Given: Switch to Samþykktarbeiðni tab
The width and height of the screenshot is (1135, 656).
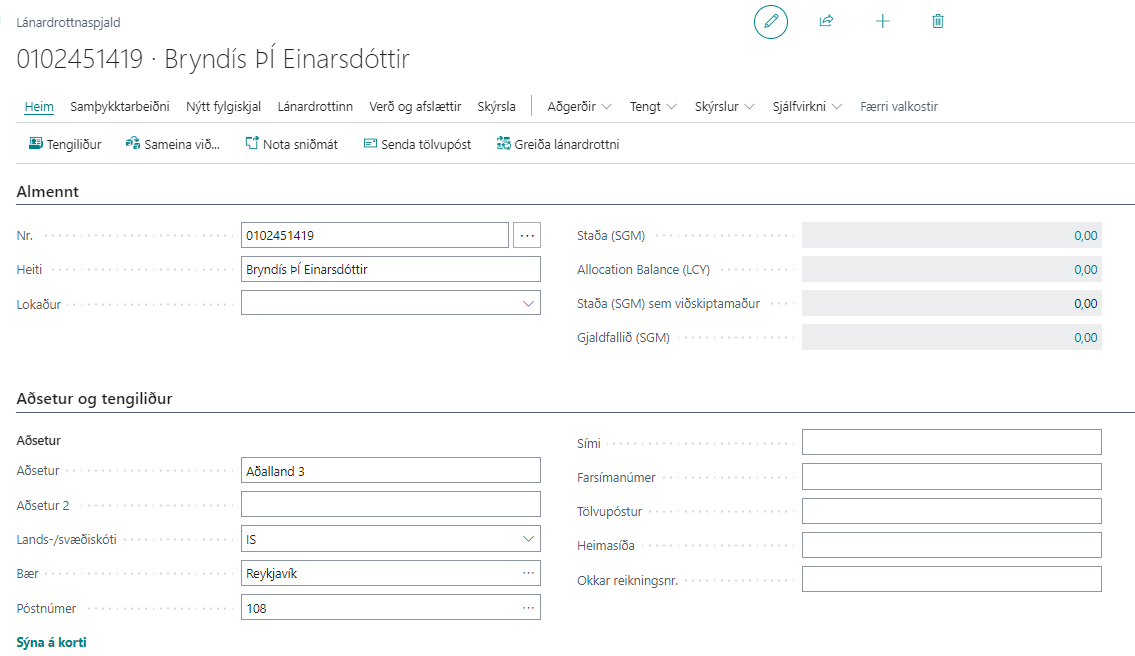Looking at the screenshot, I should click(120, 106).
